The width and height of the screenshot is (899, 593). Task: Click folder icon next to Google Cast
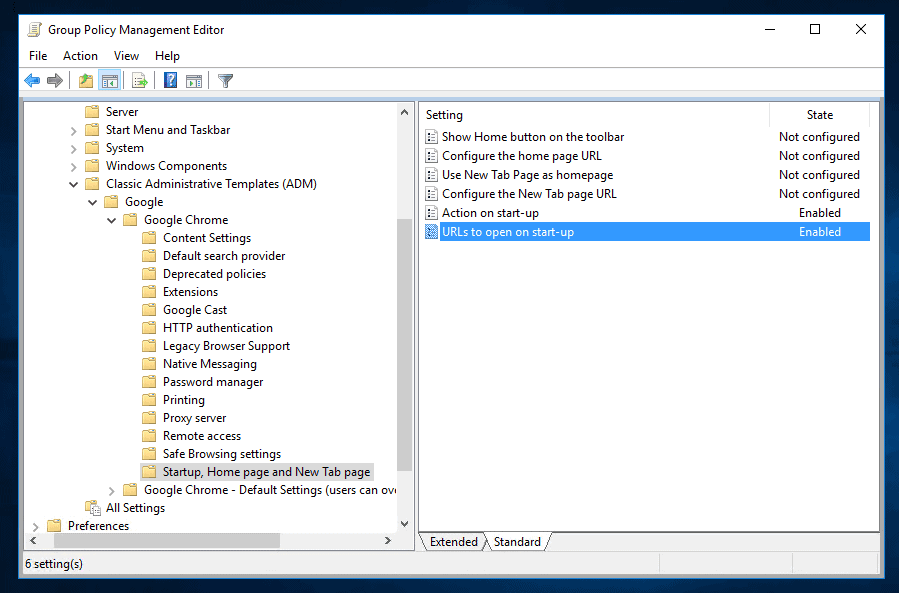[x=149, y=310]
